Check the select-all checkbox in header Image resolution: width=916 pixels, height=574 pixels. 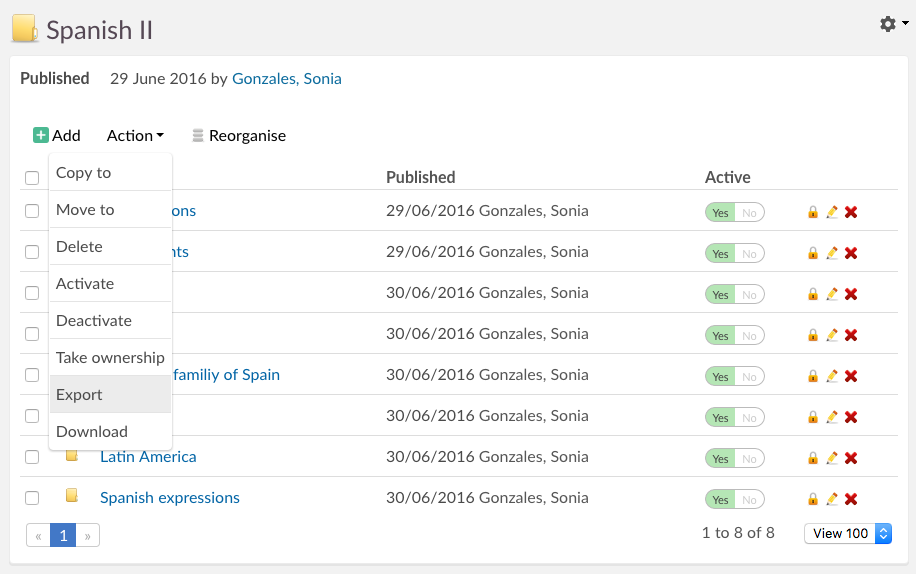[32, 178]
